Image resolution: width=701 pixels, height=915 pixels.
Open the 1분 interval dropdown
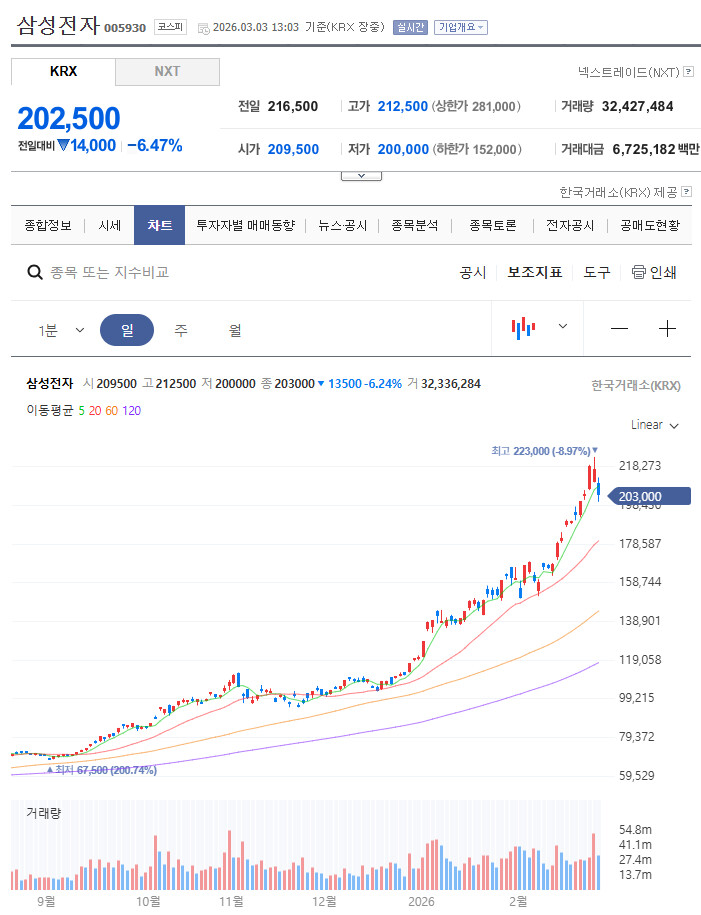pyautogui.click(x=61, y=330)
